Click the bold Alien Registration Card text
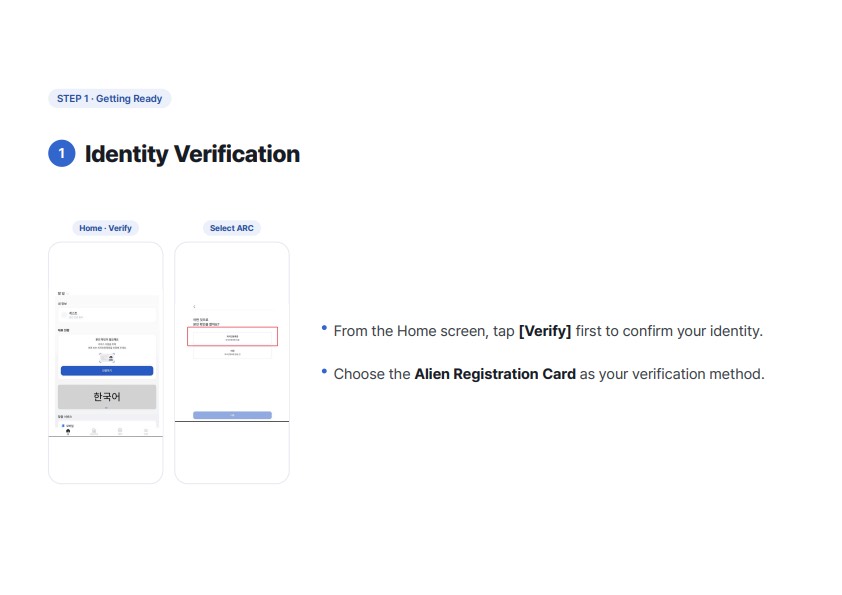Screen dimensions: 842x595 (x=495, y=374)
